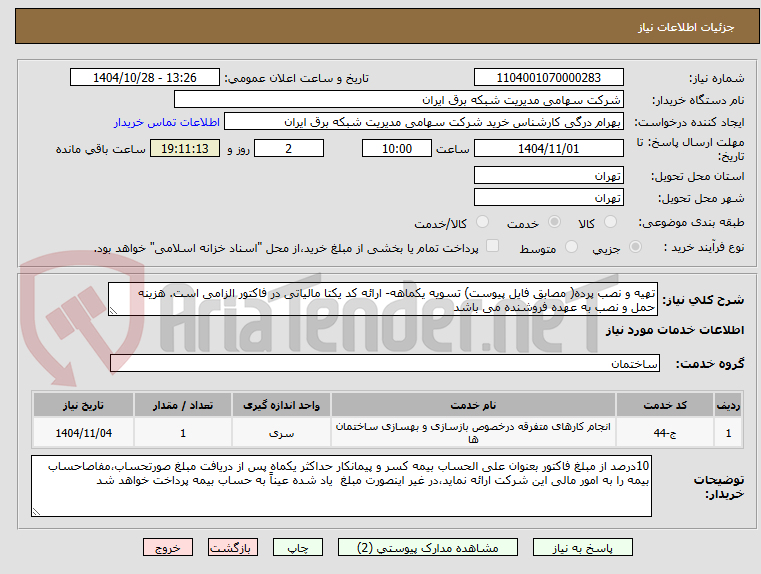Click the 'خروج' exit button
The height and width of the screenshot is (574, 761).
(167, 547)
